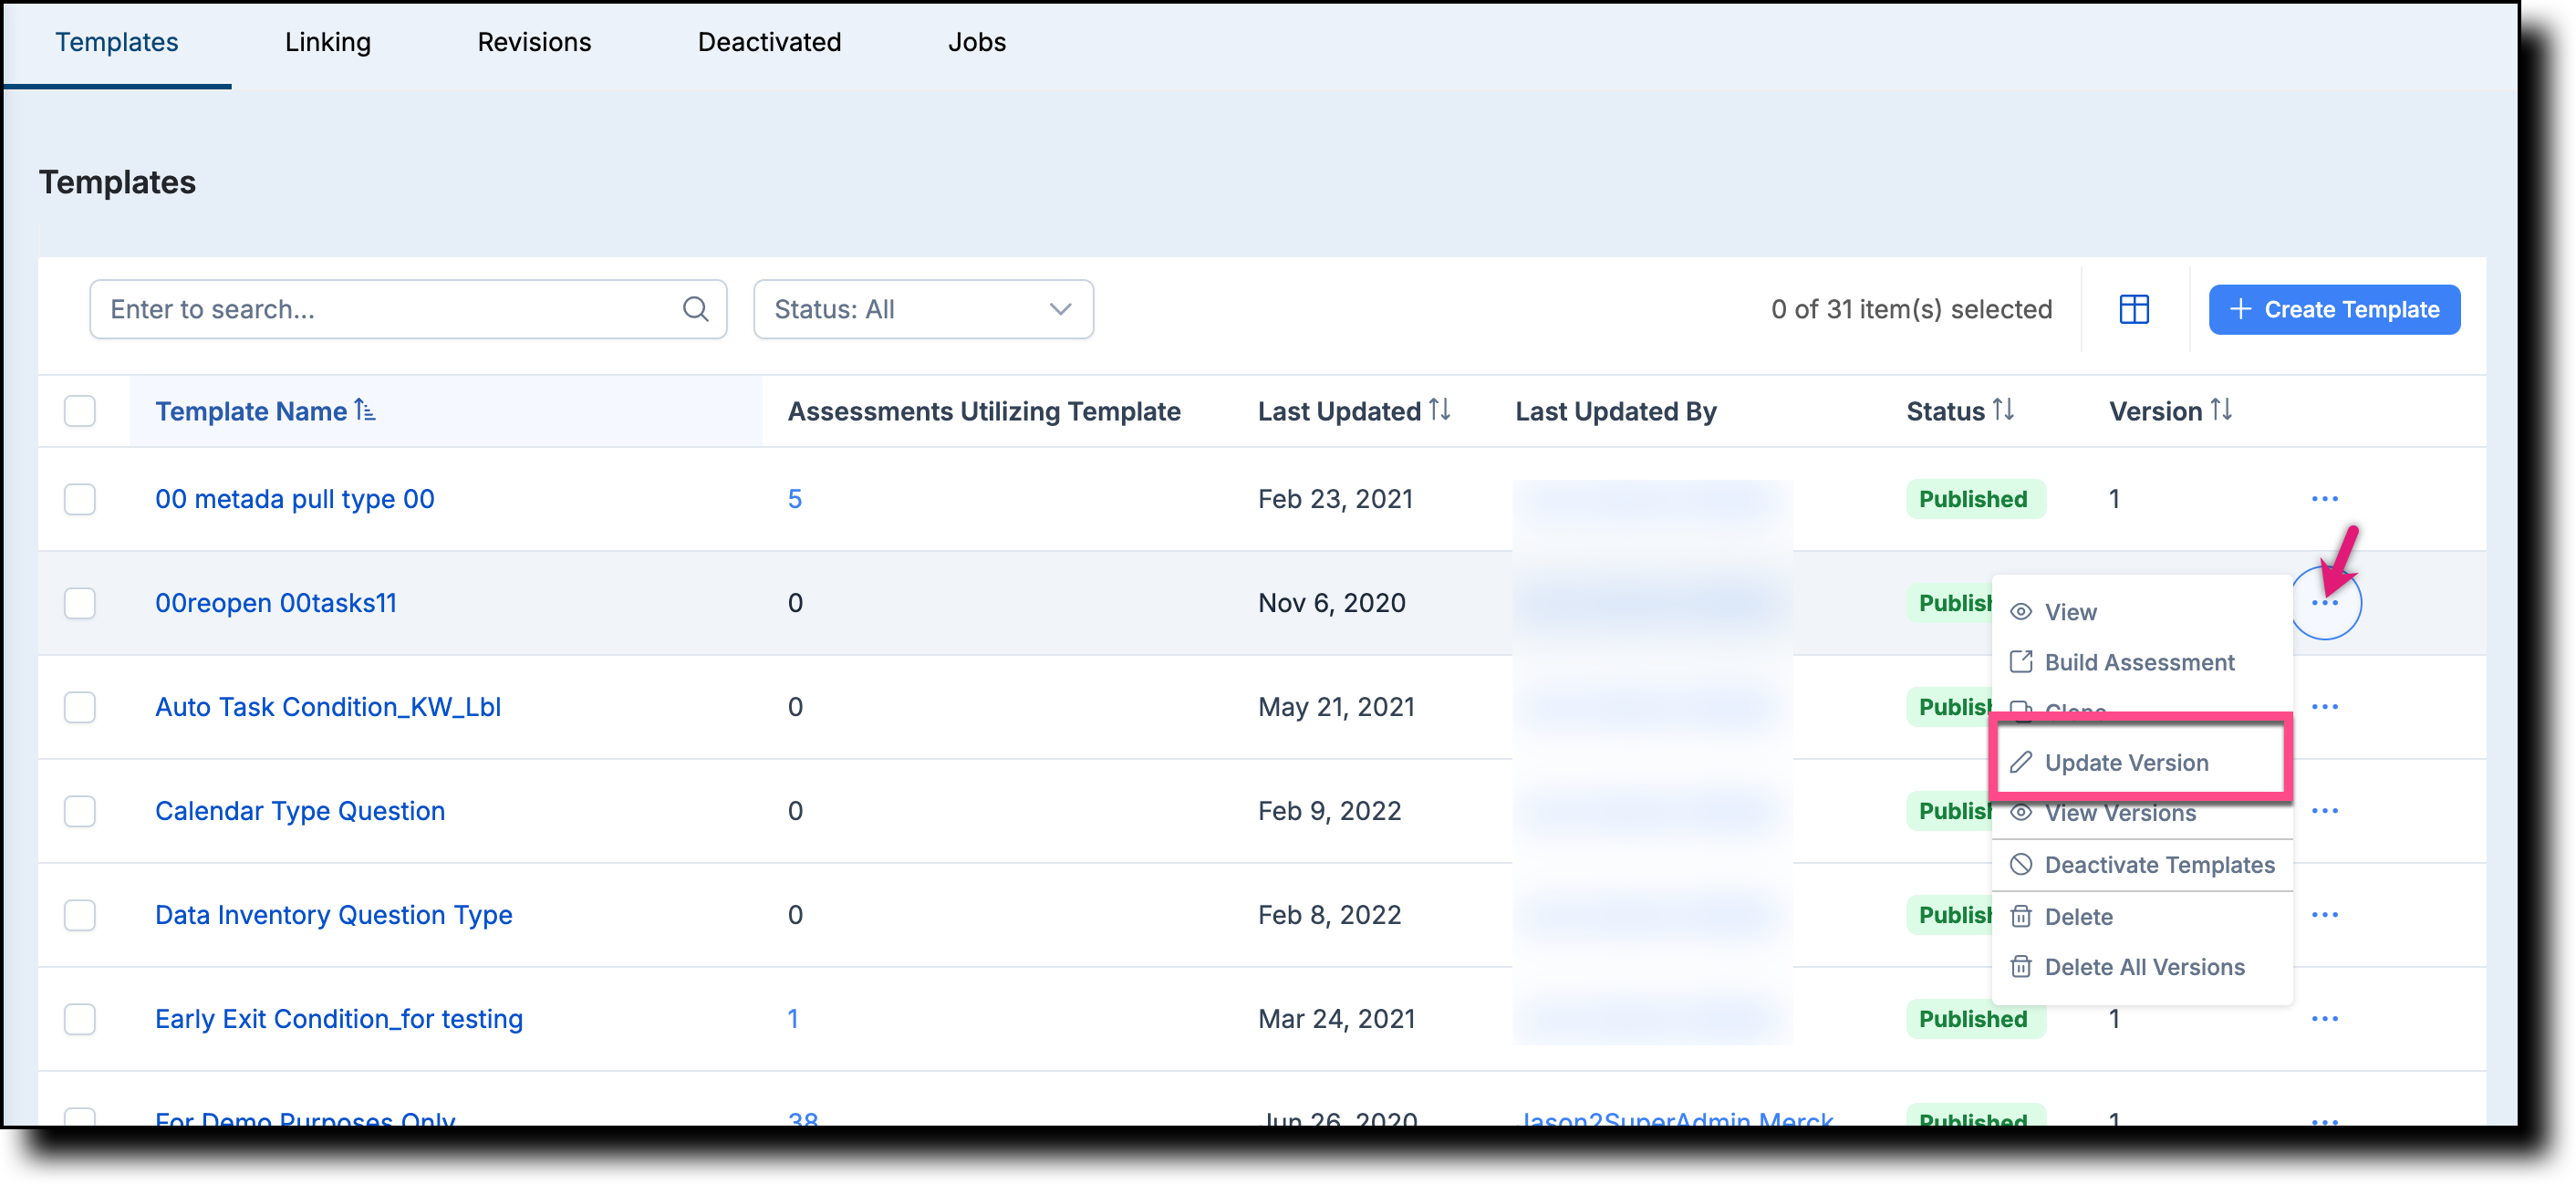Check the Data Inventory Question Type row

coord(80,915)
